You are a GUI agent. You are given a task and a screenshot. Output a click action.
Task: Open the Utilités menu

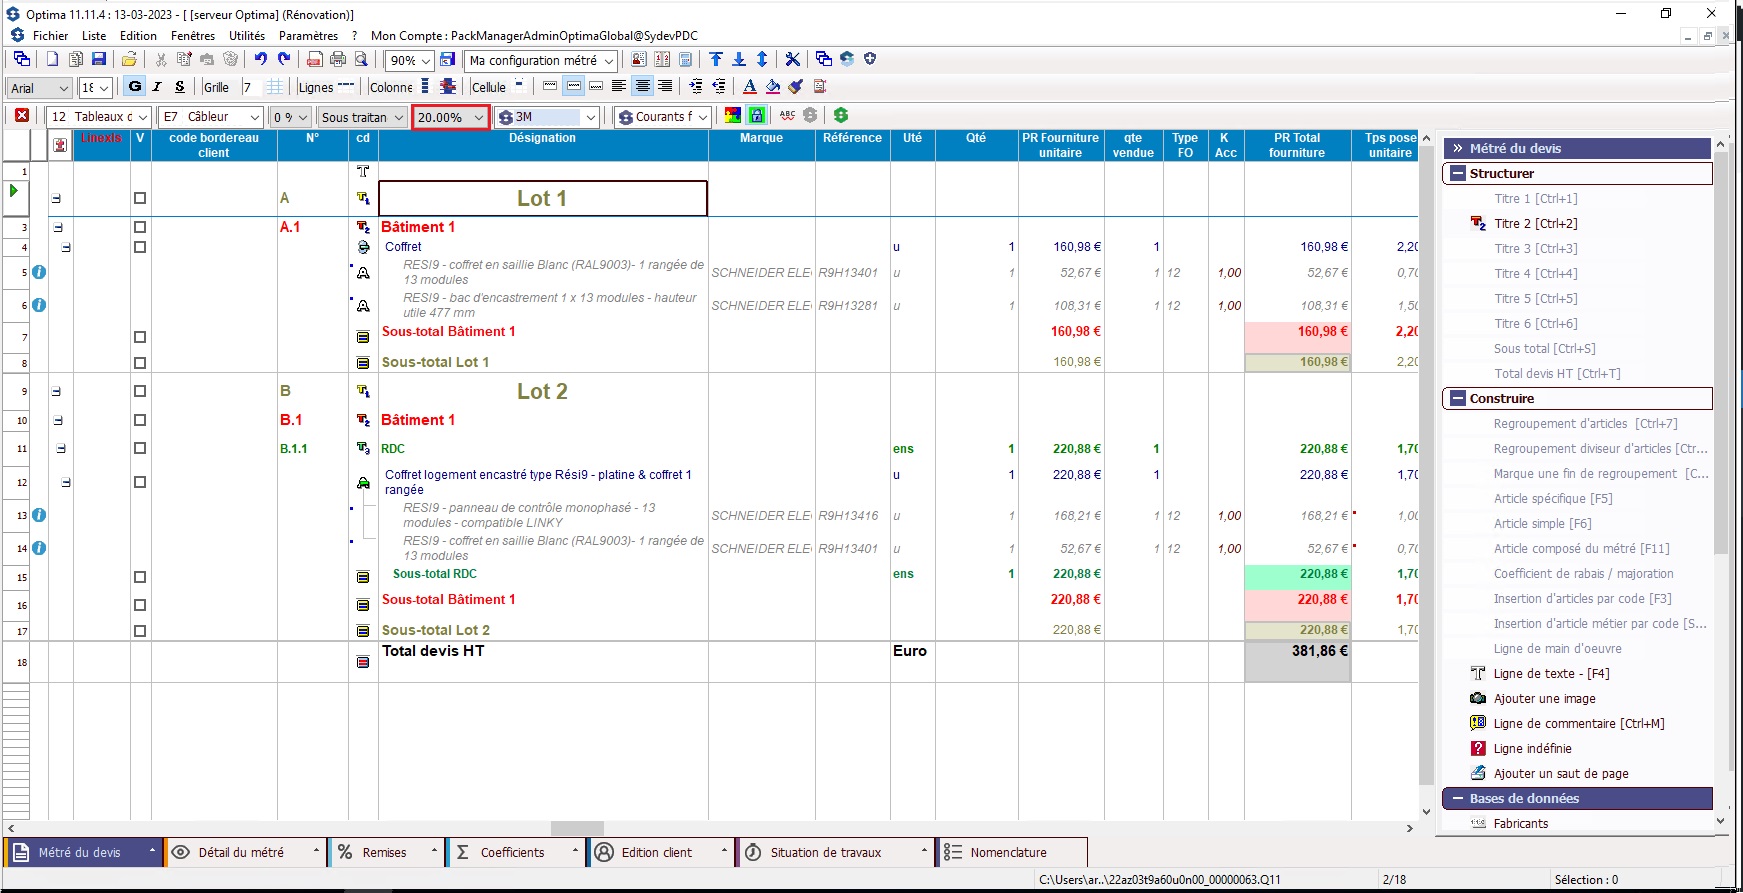pos(246,35)
